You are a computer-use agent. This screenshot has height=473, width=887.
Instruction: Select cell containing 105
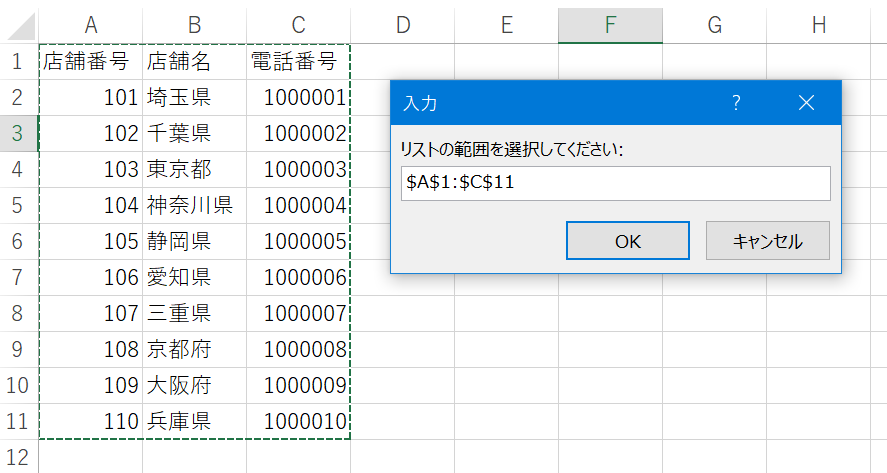coord(91,242)
